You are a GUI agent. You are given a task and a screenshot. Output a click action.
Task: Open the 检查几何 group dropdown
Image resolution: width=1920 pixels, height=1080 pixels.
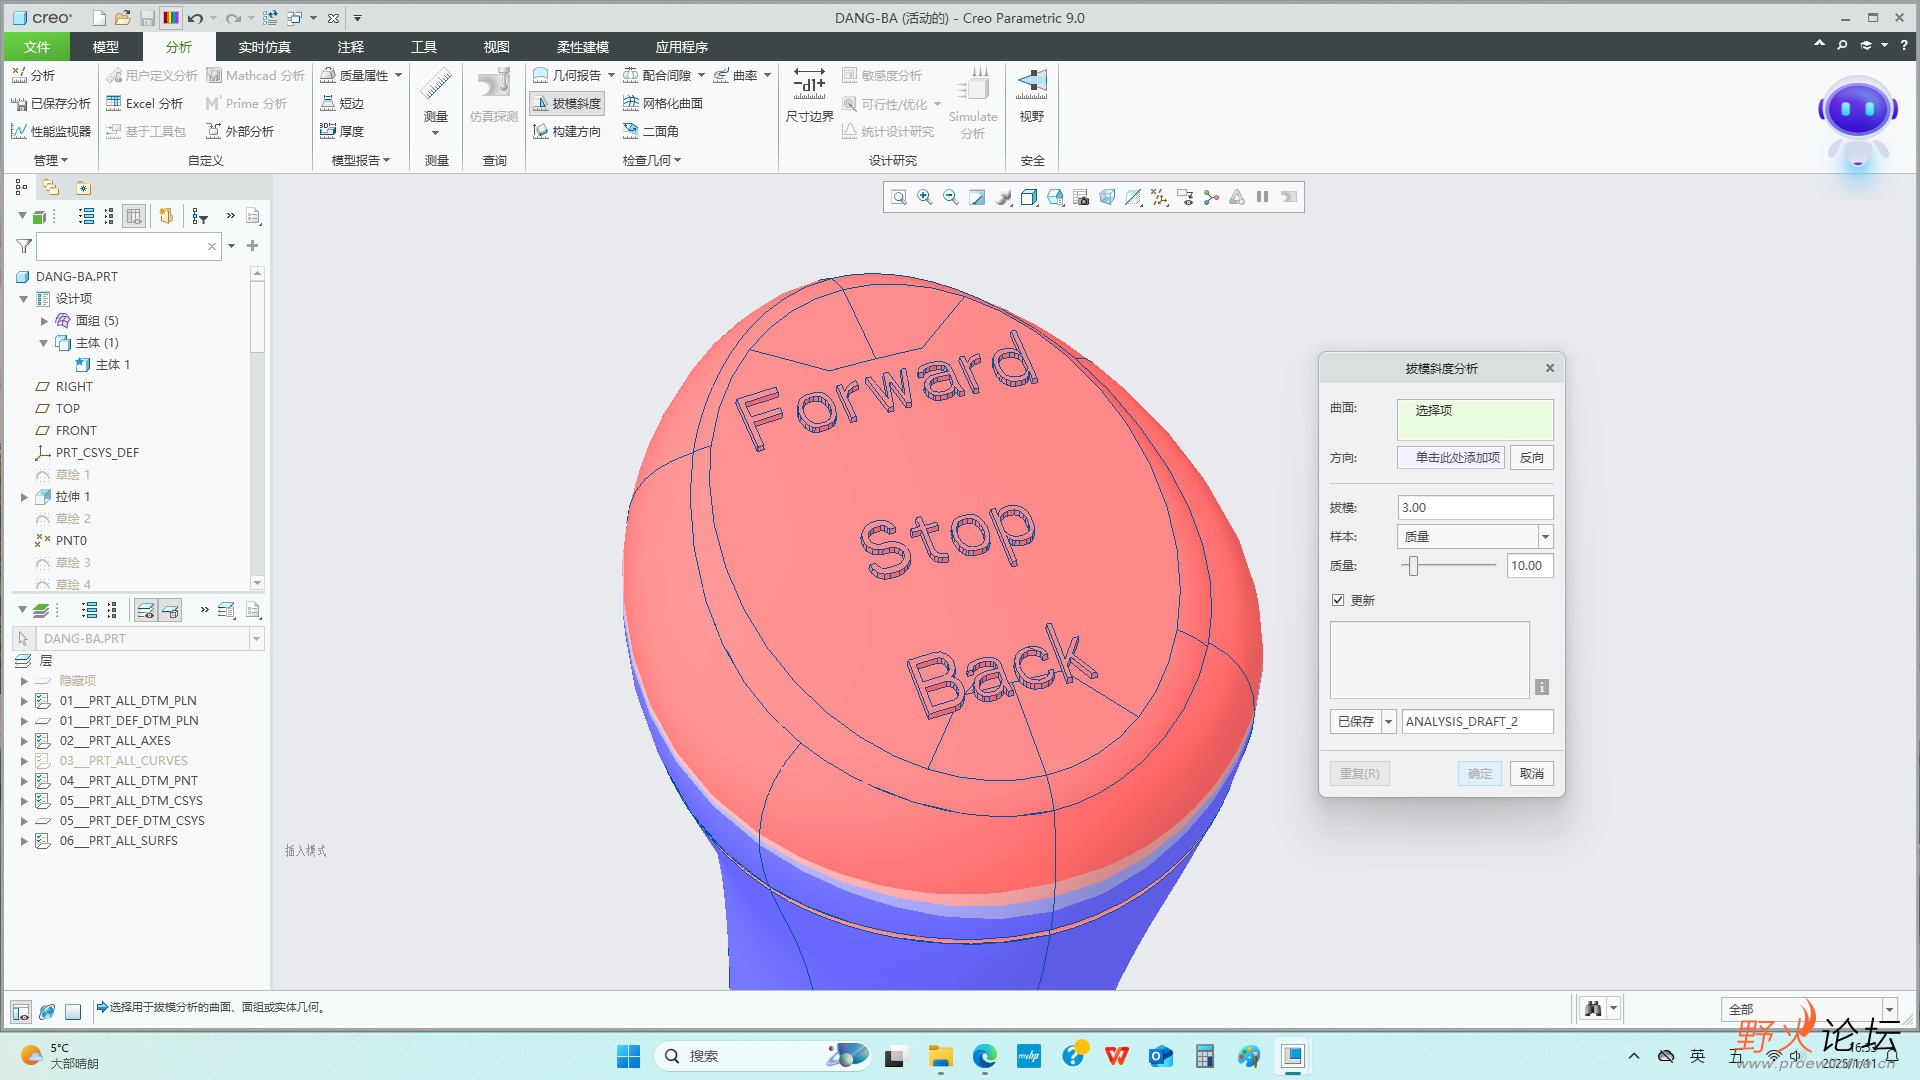click(x=652, y=160)
